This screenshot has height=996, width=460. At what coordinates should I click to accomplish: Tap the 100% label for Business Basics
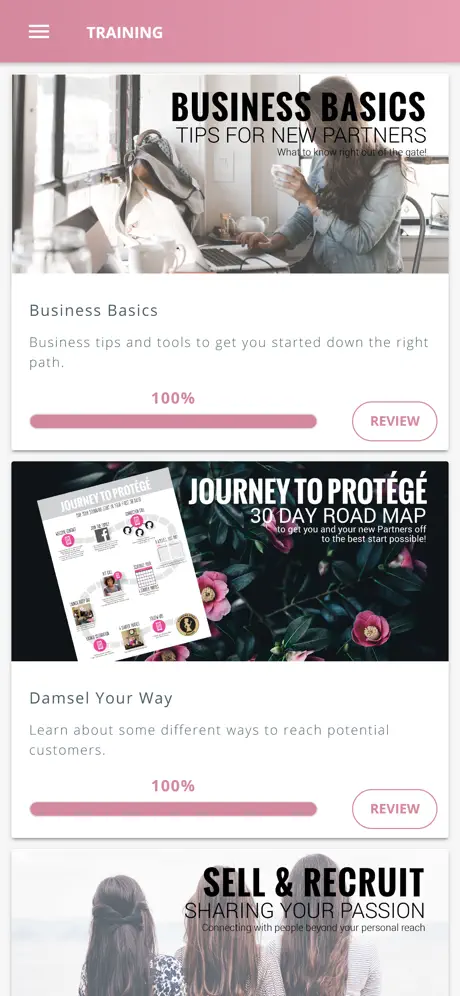point(173,398)
